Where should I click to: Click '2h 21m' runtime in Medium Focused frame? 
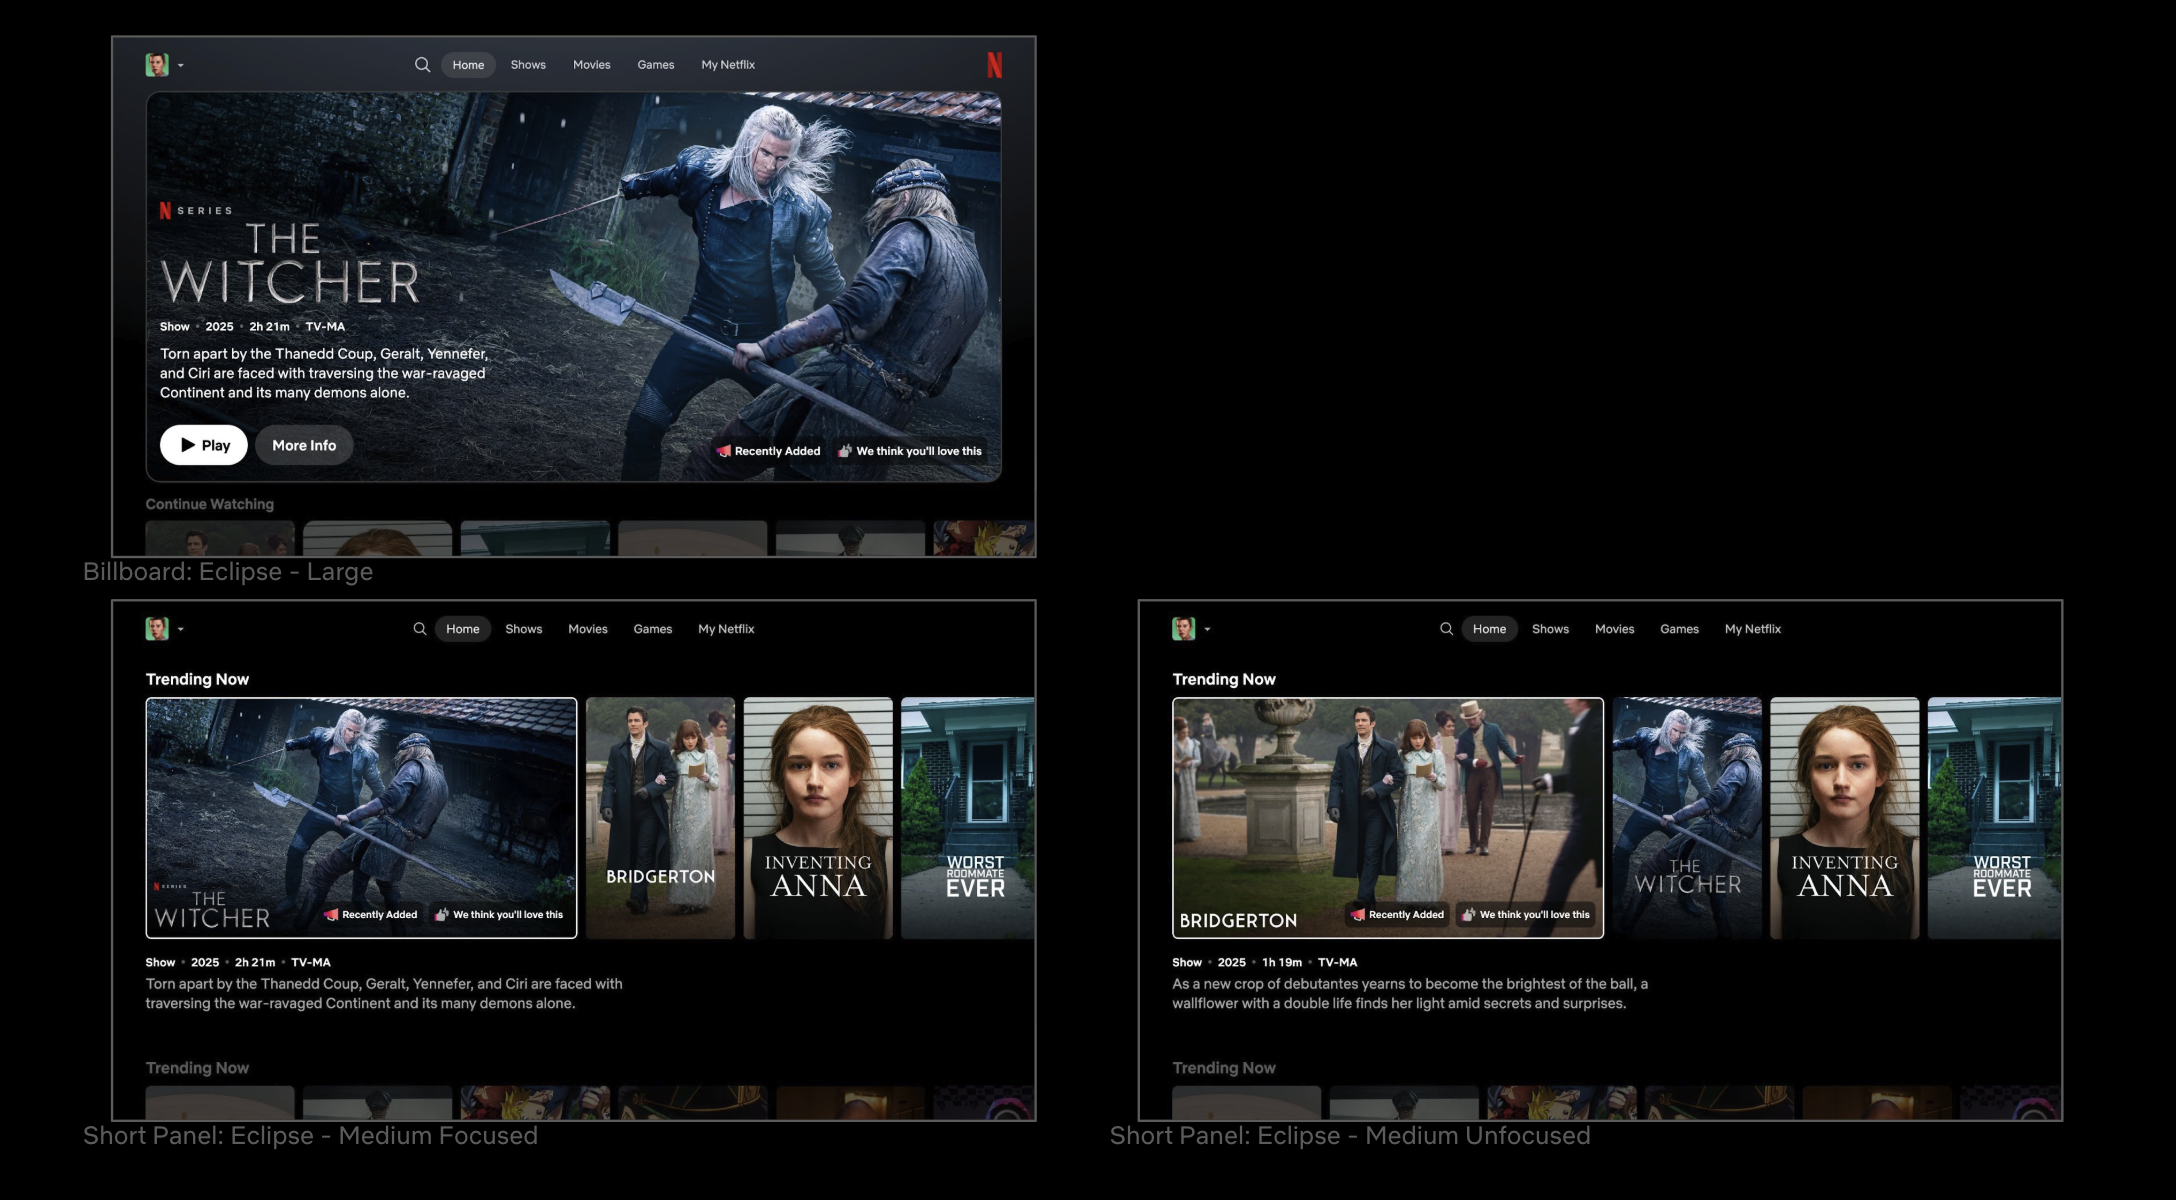tap(255, 963)
